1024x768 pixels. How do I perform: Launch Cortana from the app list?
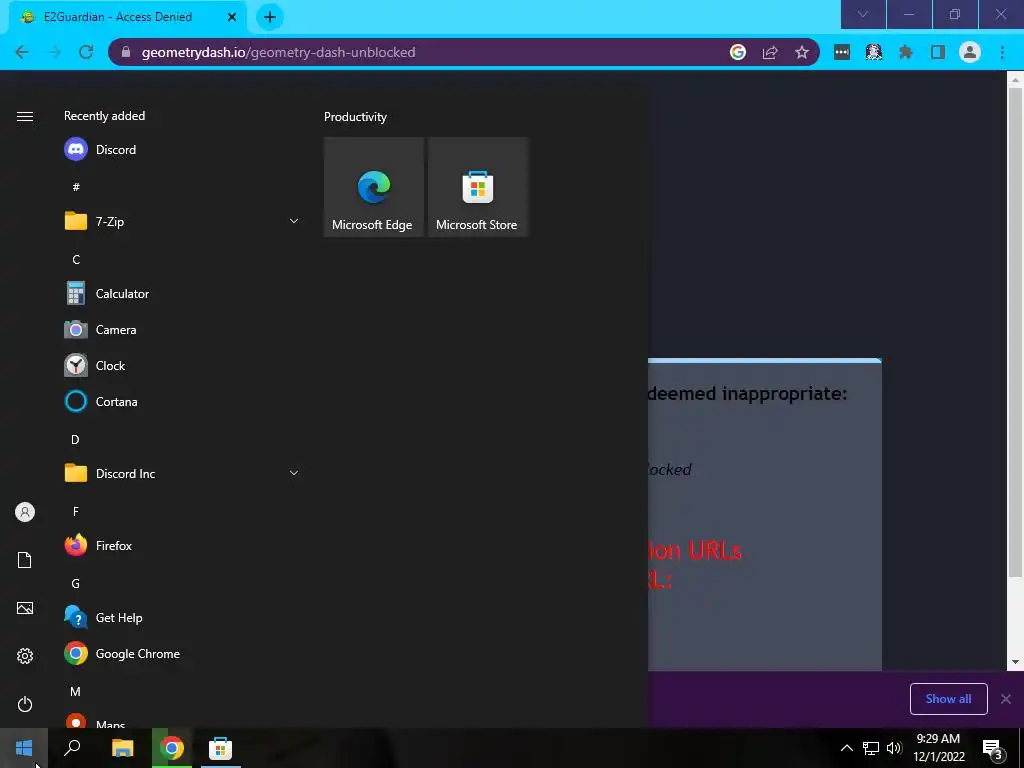point(180,402)
